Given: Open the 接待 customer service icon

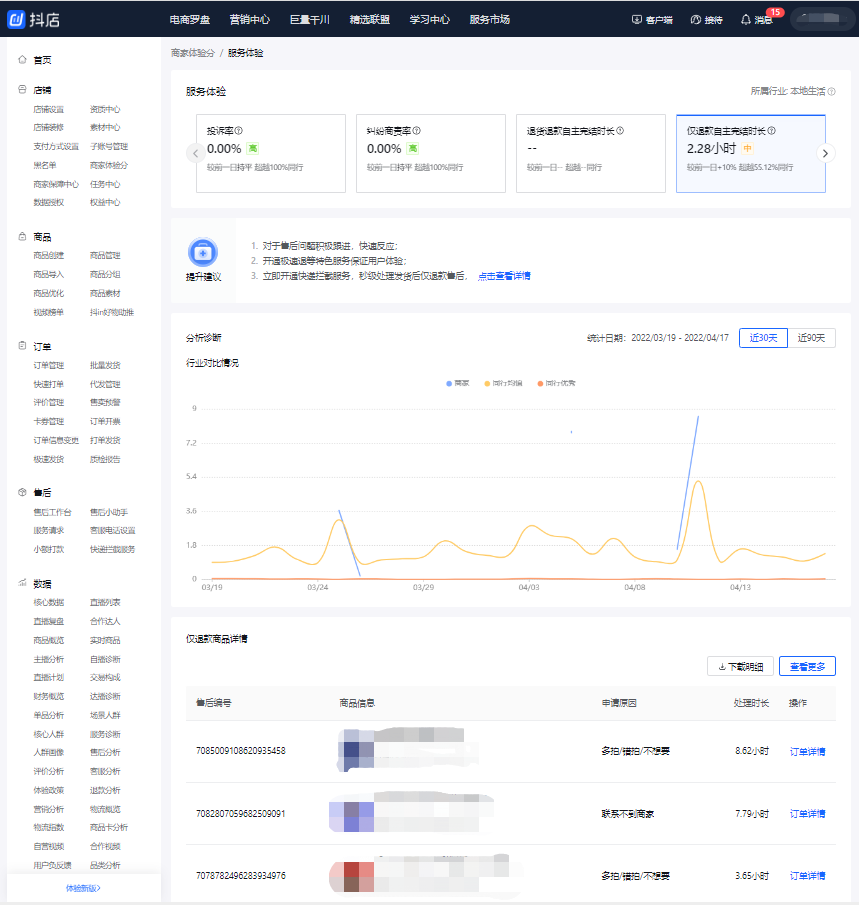Looking at the screenshot, I should click(696, 20).
